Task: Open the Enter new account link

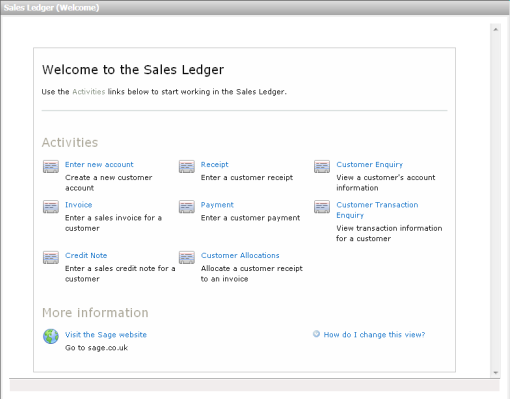Action: [99, 164]
